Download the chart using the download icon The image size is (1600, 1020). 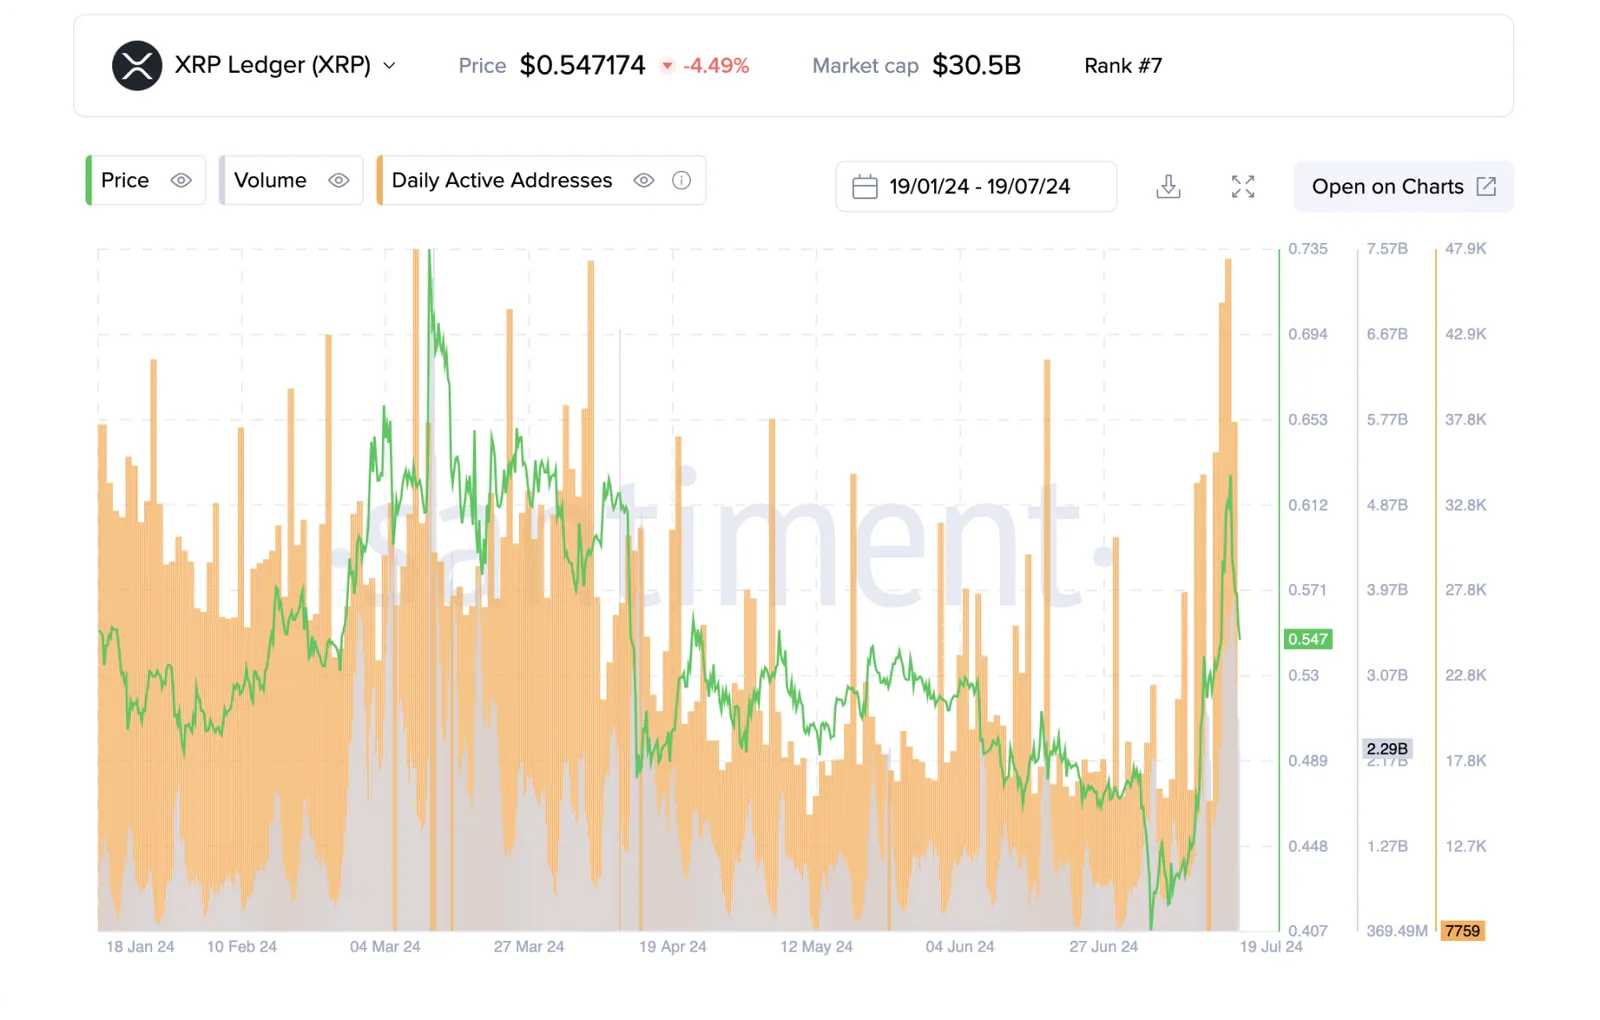[x=1168, y=187]
